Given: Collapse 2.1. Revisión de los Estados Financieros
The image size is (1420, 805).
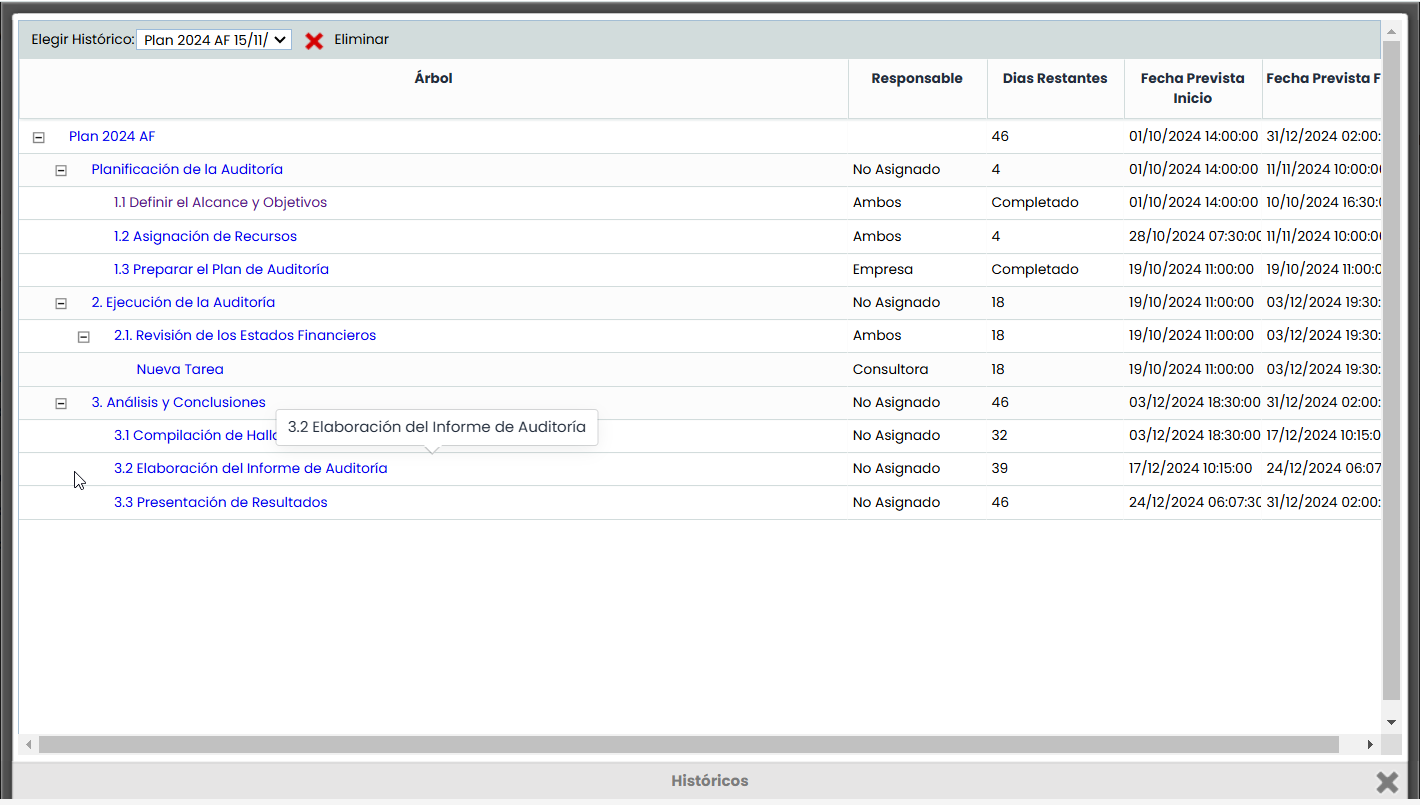Looking at the screenshot, I should point(84,337).
